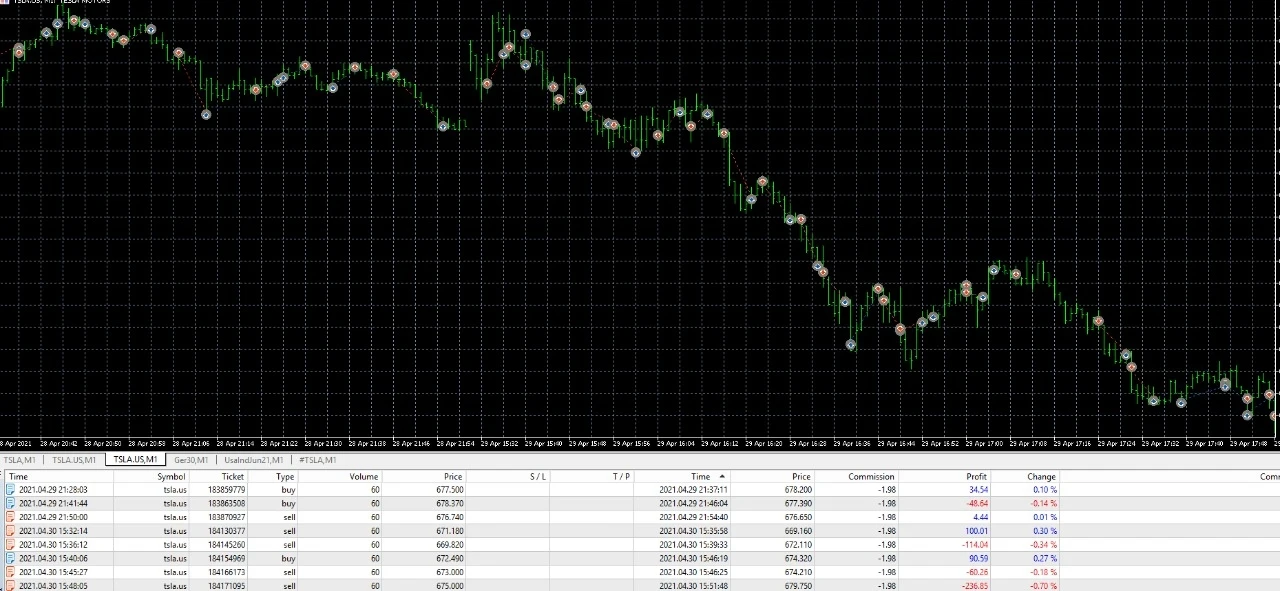This screenshot has width=1280, height=591.
Task: Sort by the Symbol column header
Action: [171, 477]
